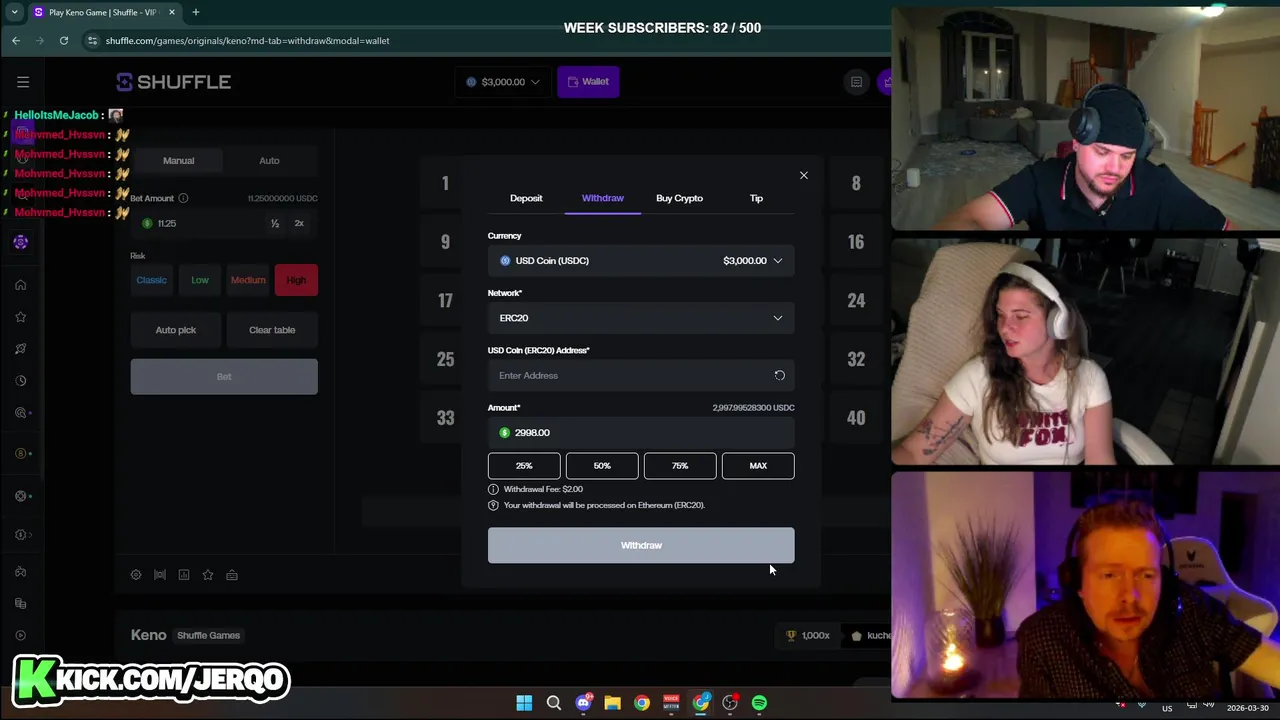
Task: Reload the page in Chrome
Action: click(64, 40)
